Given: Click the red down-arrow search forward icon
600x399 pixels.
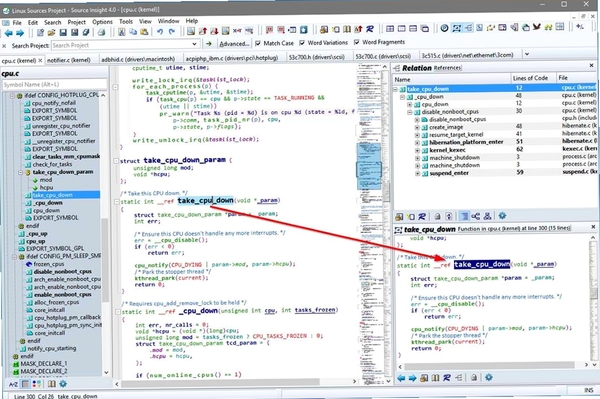Looking at the screenshot, I should [214, 31].
